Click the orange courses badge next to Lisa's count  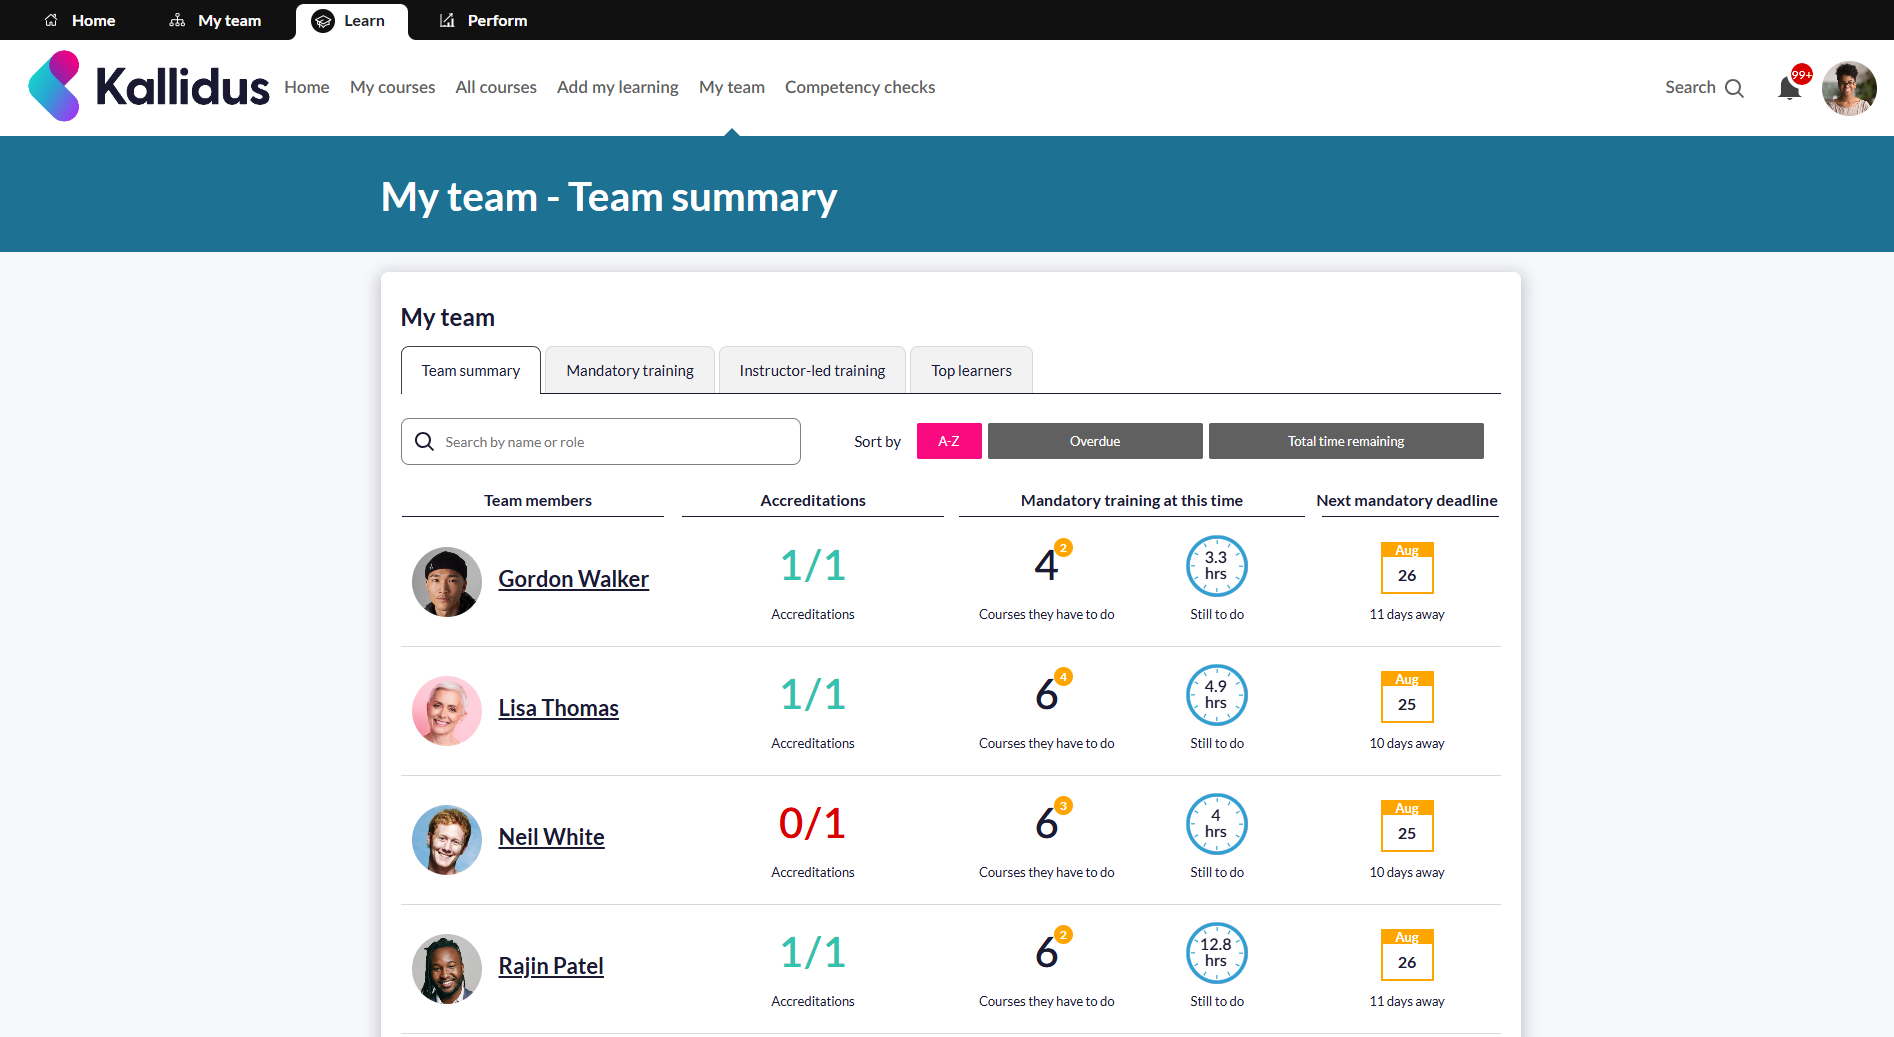[1062, 676]
